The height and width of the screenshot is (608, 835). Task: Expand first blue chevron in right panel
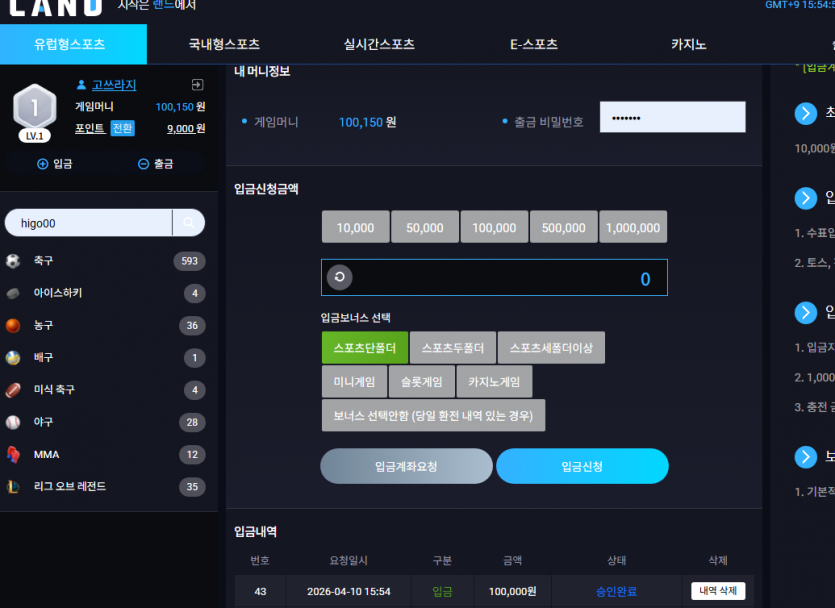(806, 113)
